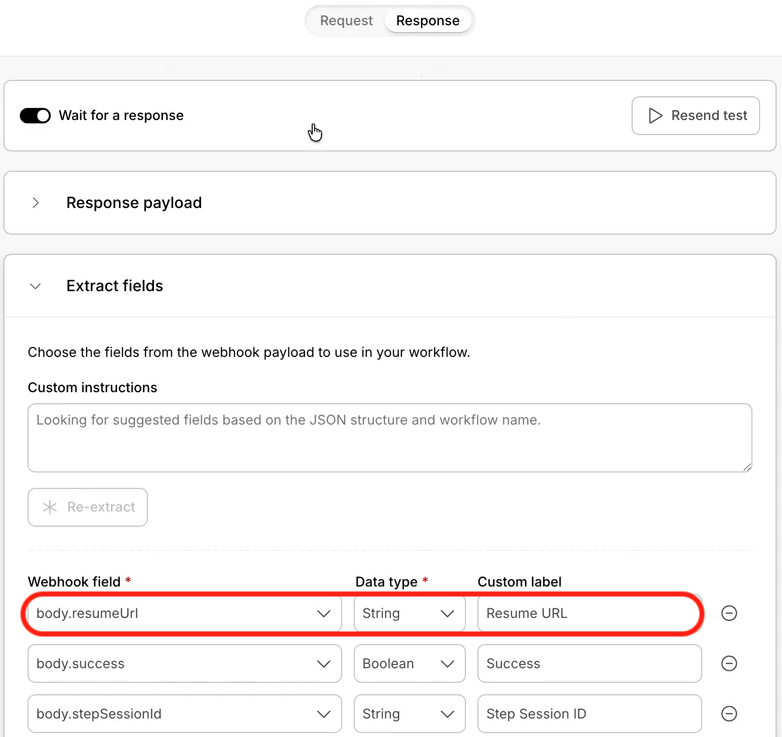Screen dimensions: 782x737
Task: Toggle the Wait for a response switch
Action: [35, 115]
